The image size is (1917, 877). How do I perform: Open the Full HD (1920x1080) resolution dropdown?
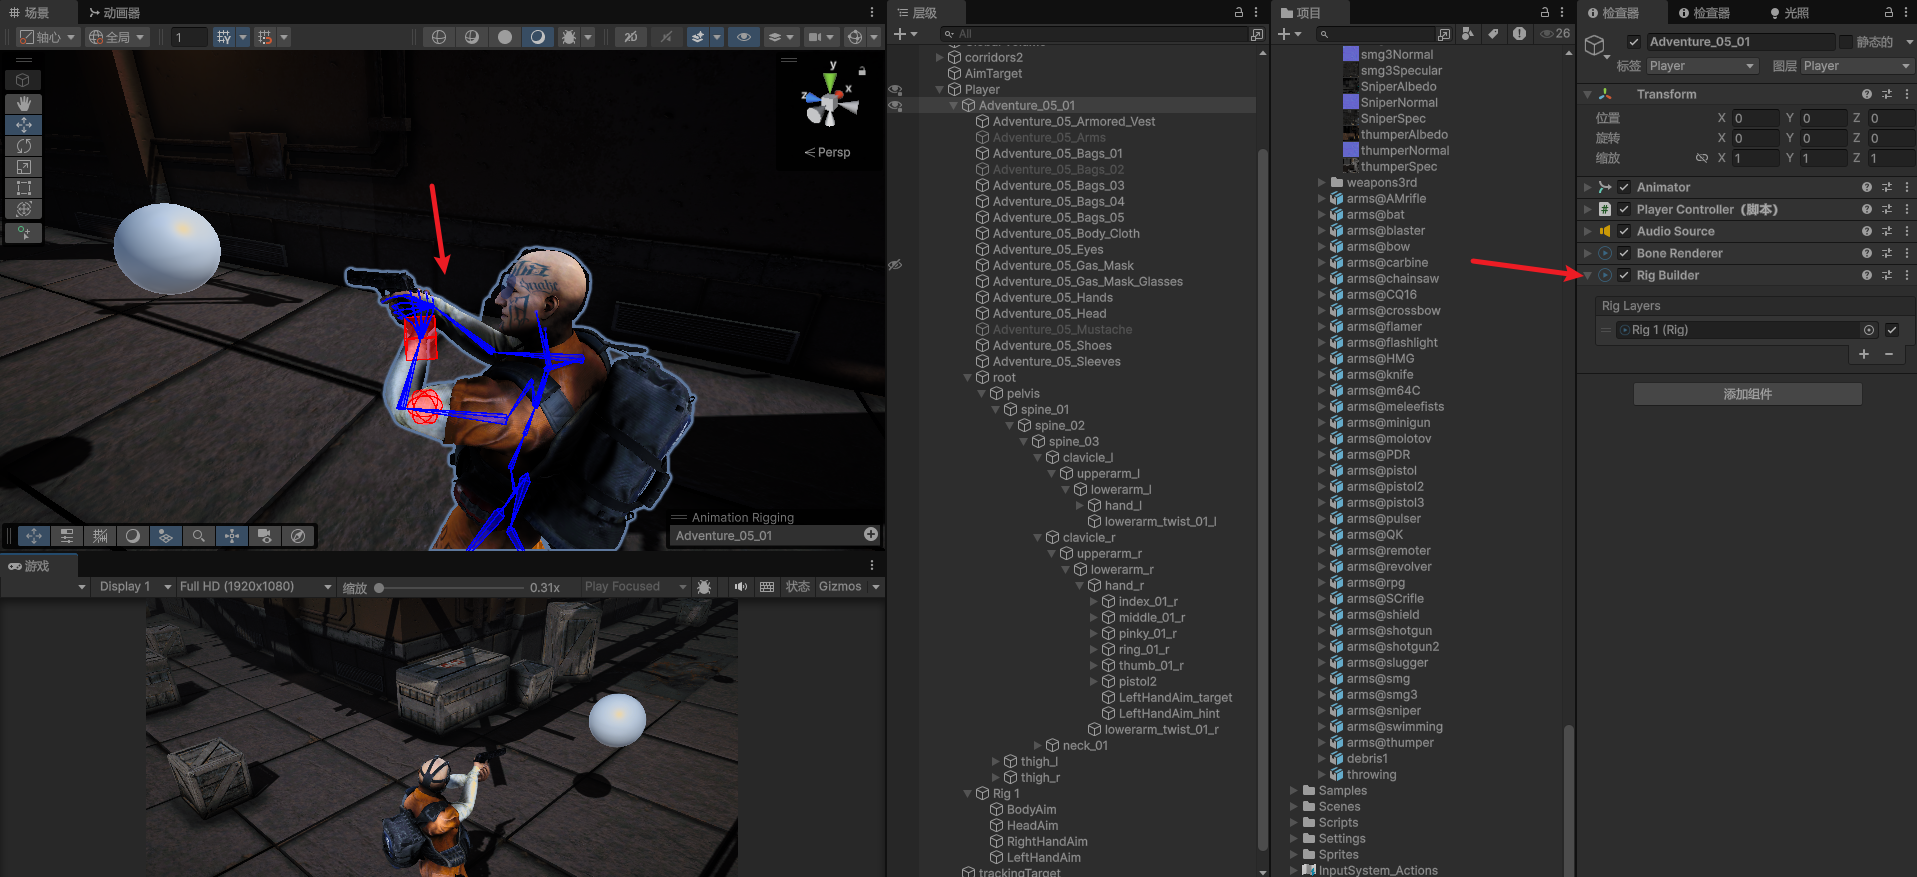point(255,587)
